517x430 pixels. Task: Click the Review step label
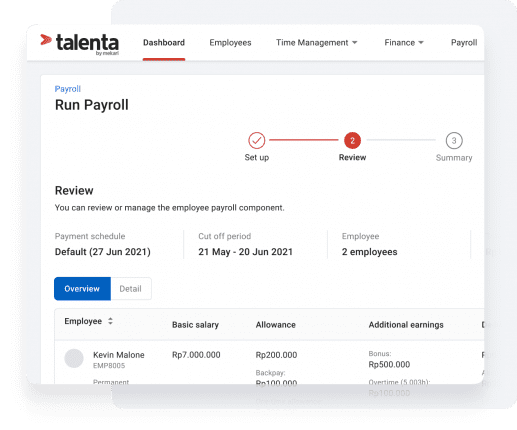coord(352,158)
